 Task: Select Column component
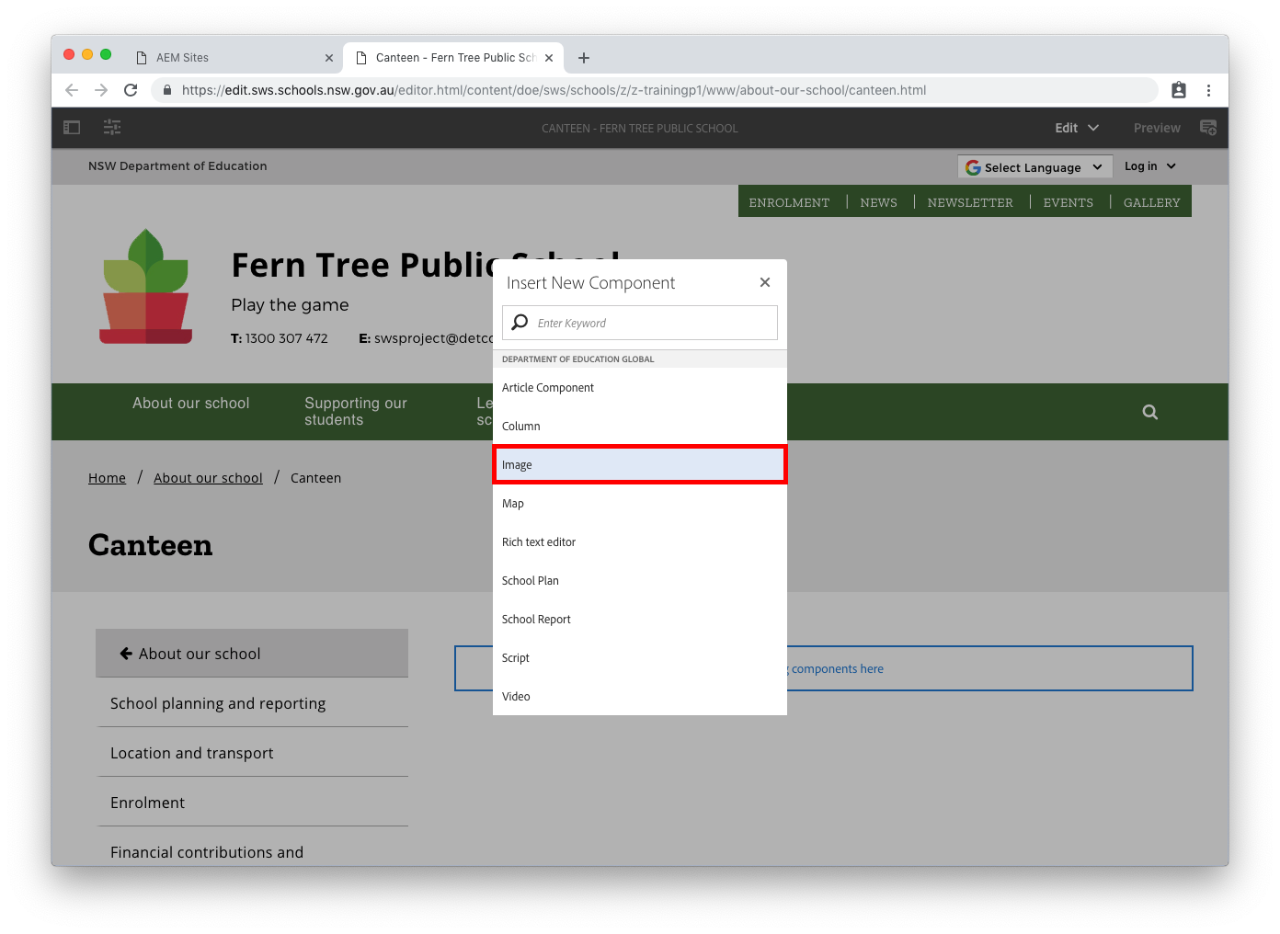coord(640,426)
